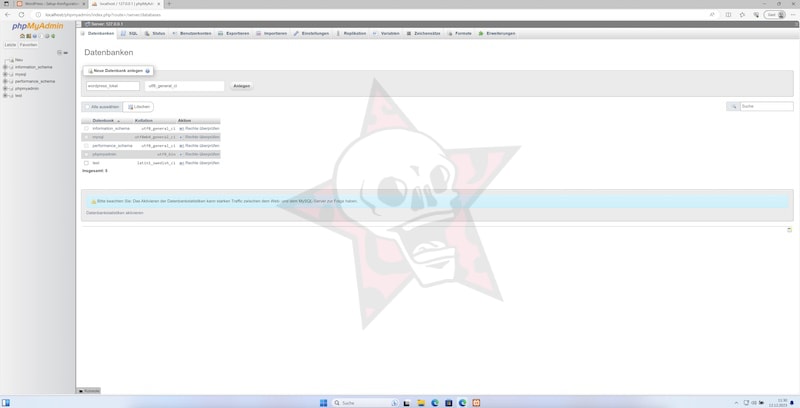800x408 pixels.
Task: Click Neu in navigation tree
Action: (x=19, y=60)
